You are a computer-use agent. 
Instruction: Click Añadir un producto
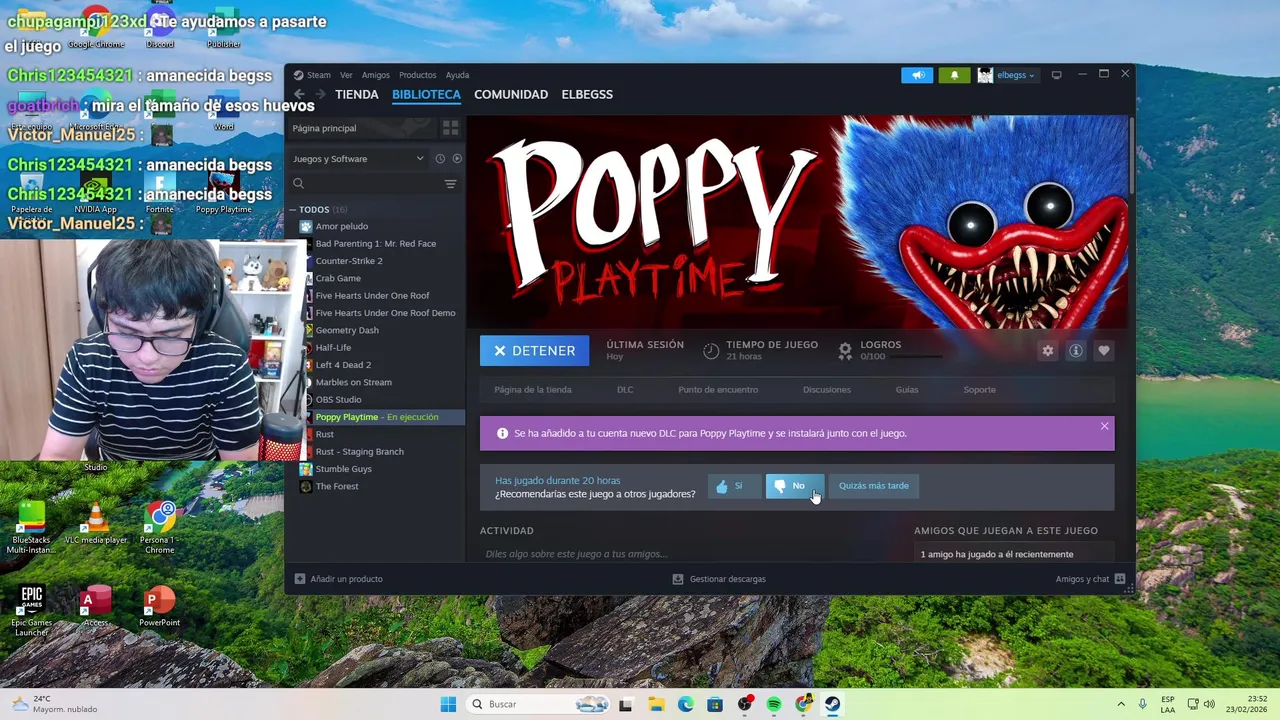(338, 579)
